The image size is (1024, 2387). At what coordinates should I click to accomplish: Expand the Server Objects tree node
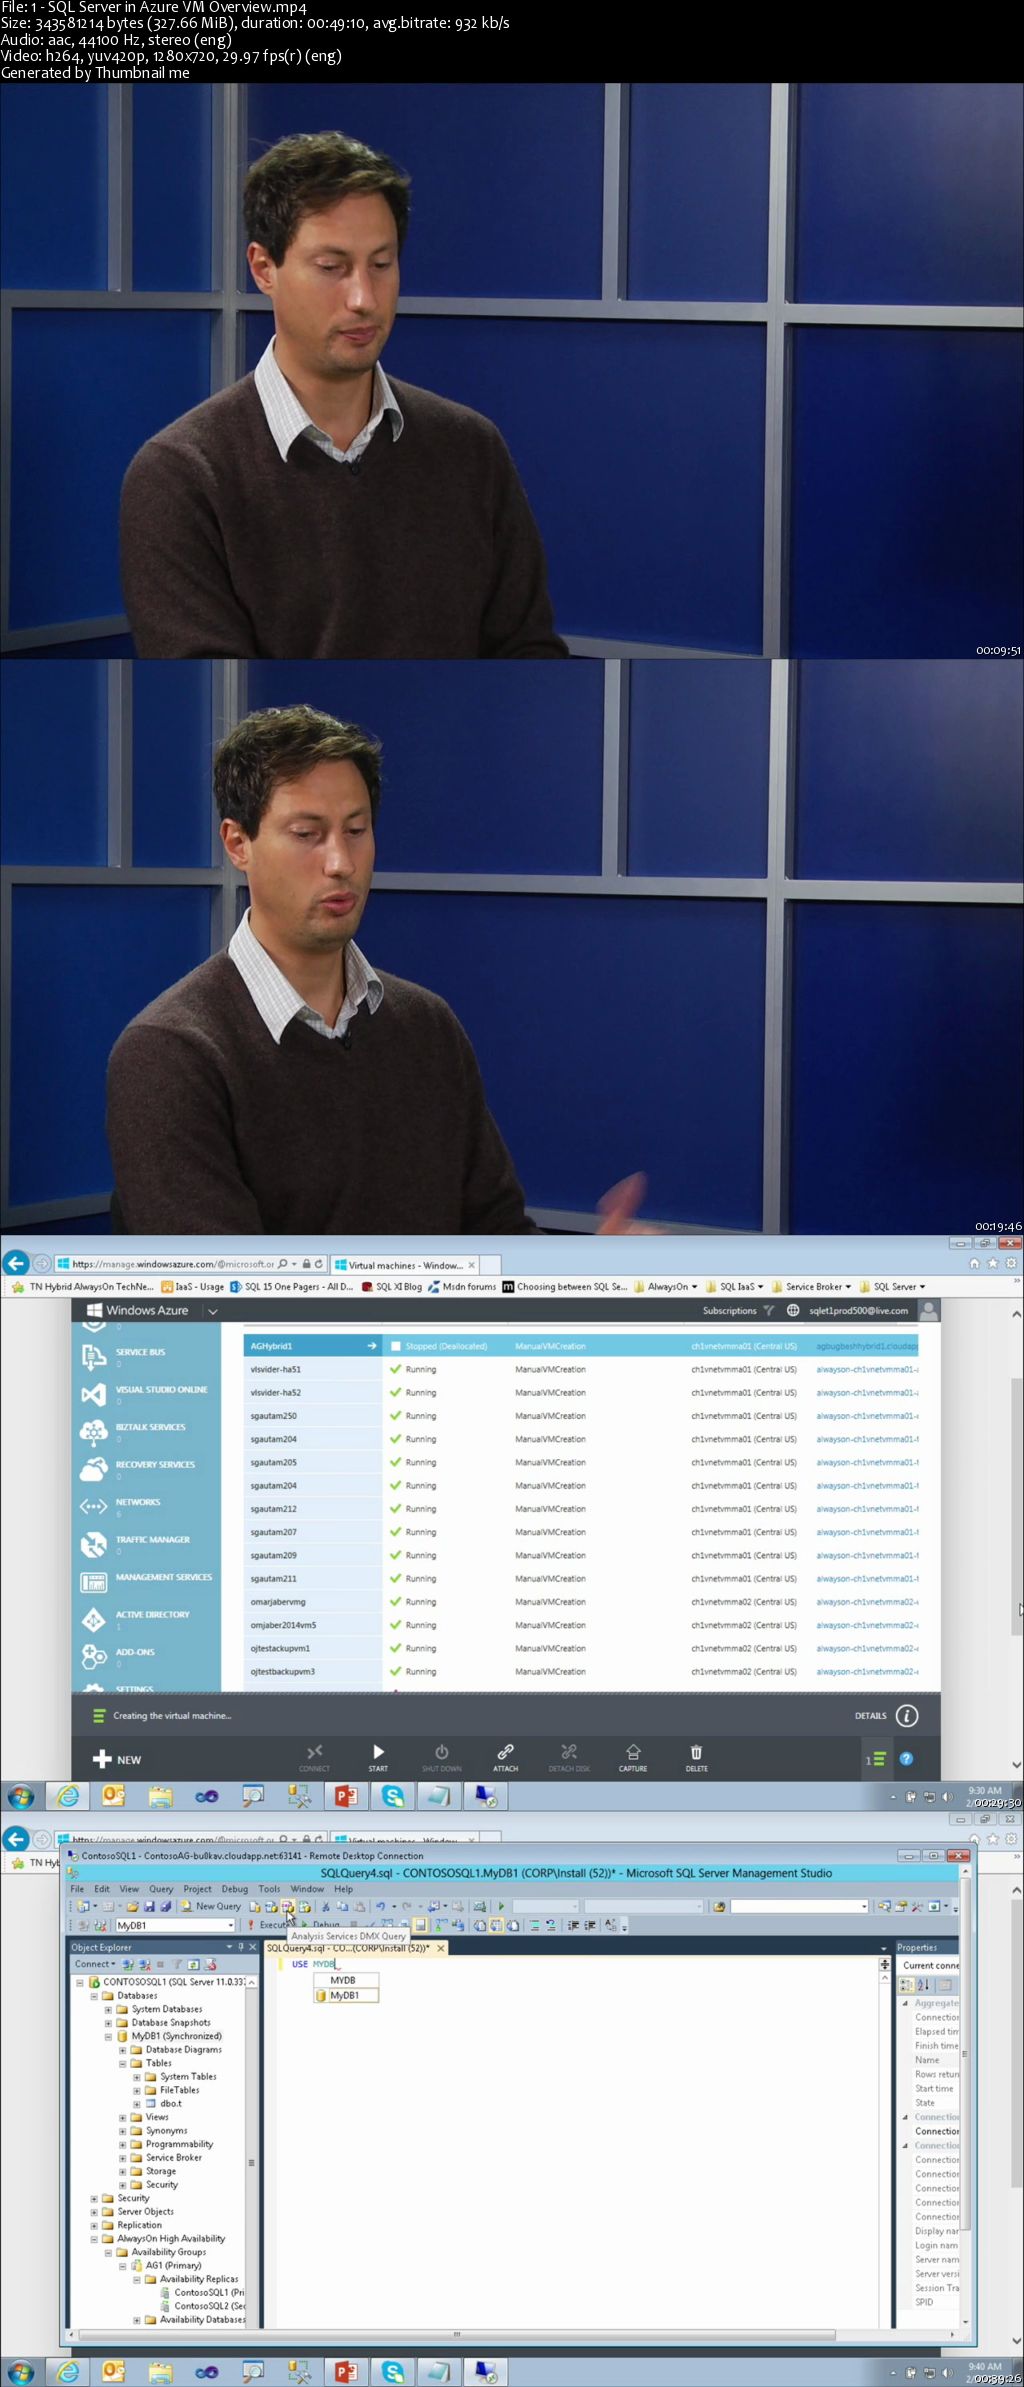point(94,2211)
